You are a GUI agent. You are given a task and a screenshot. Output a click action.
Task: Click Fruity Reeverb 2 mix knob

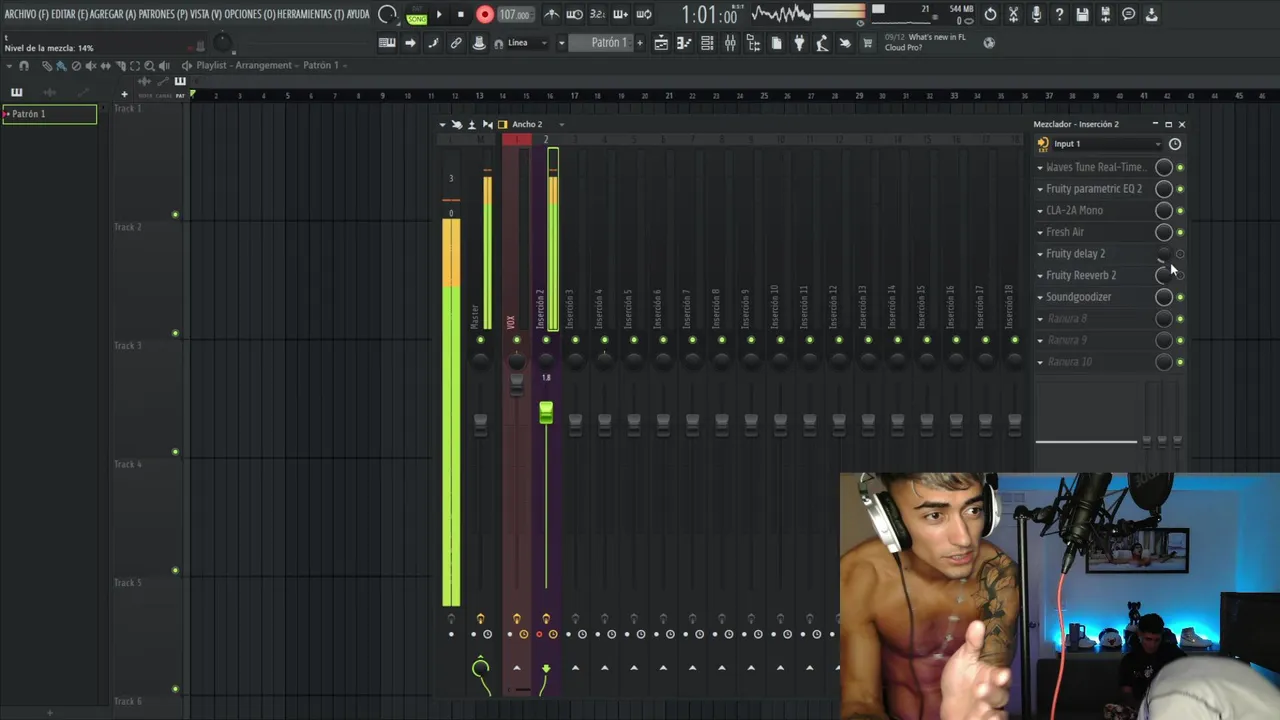coord(1163,275)
